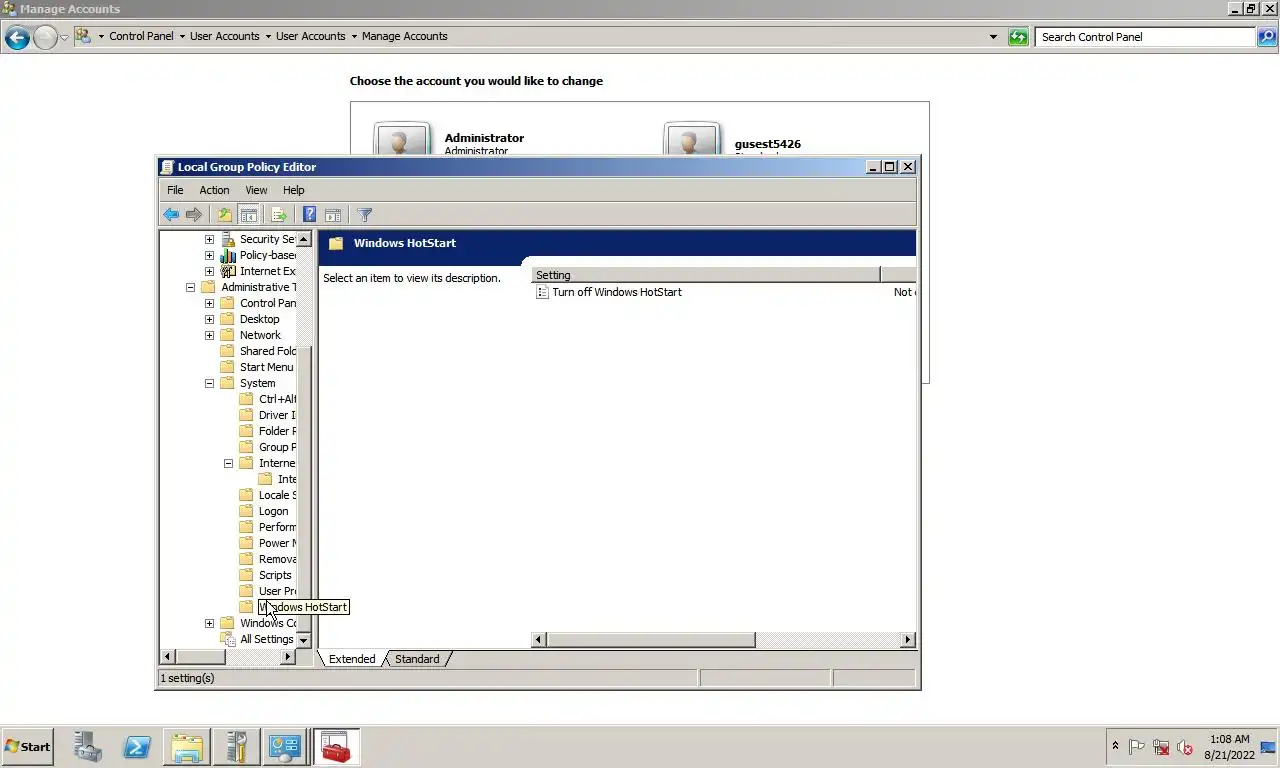Toggle Show/Hide Console Tree toolbar icon
The height and width of the screenshot is (768, 1280).
[x=249, y=215]
